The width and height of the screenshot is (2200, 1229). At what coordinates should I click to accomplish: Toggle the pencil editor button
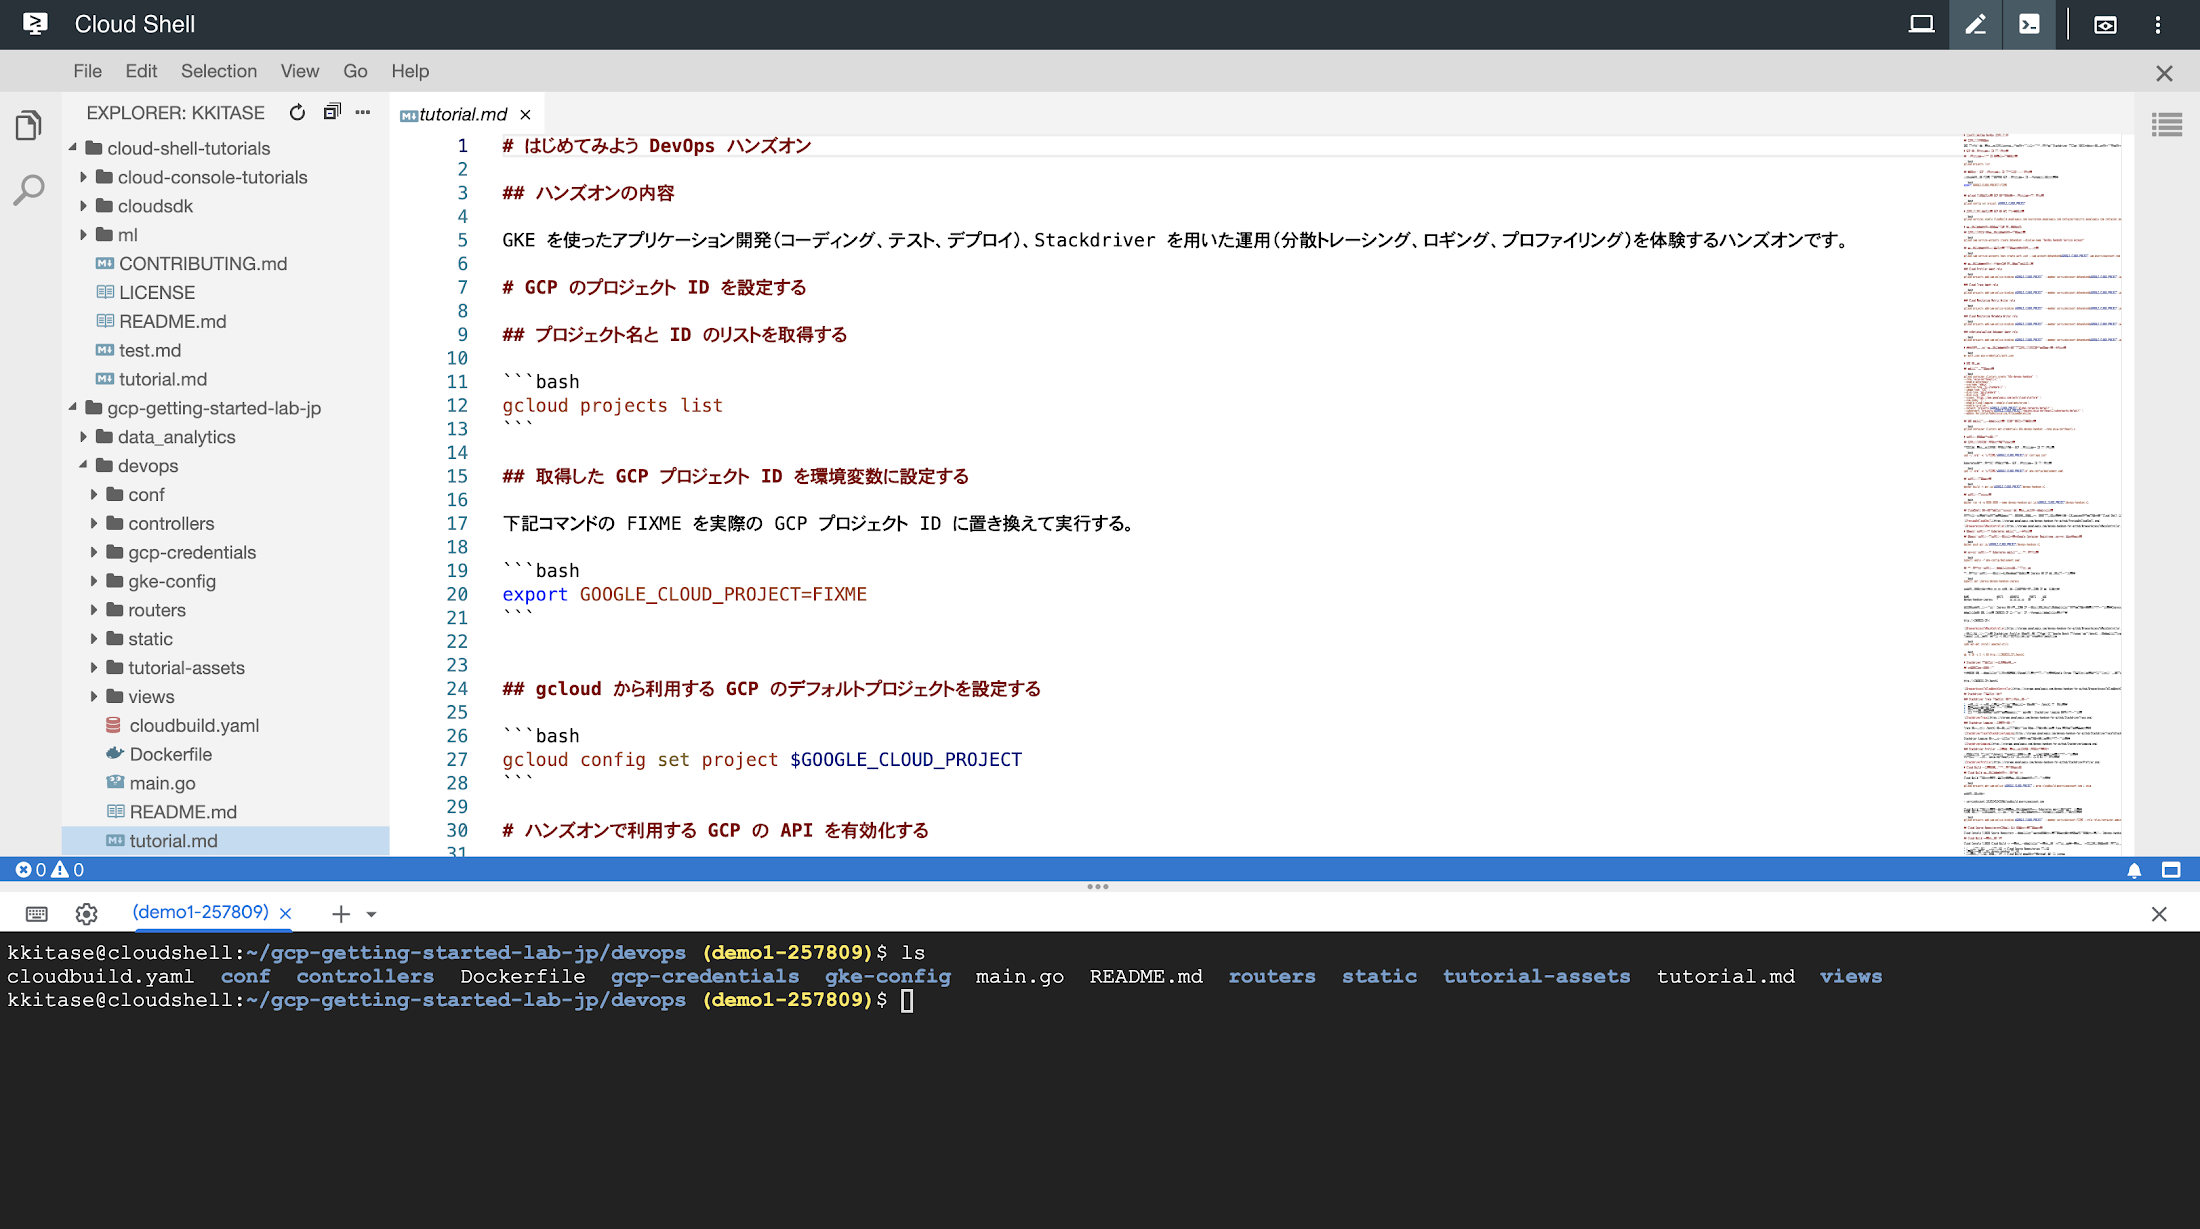1975,24
